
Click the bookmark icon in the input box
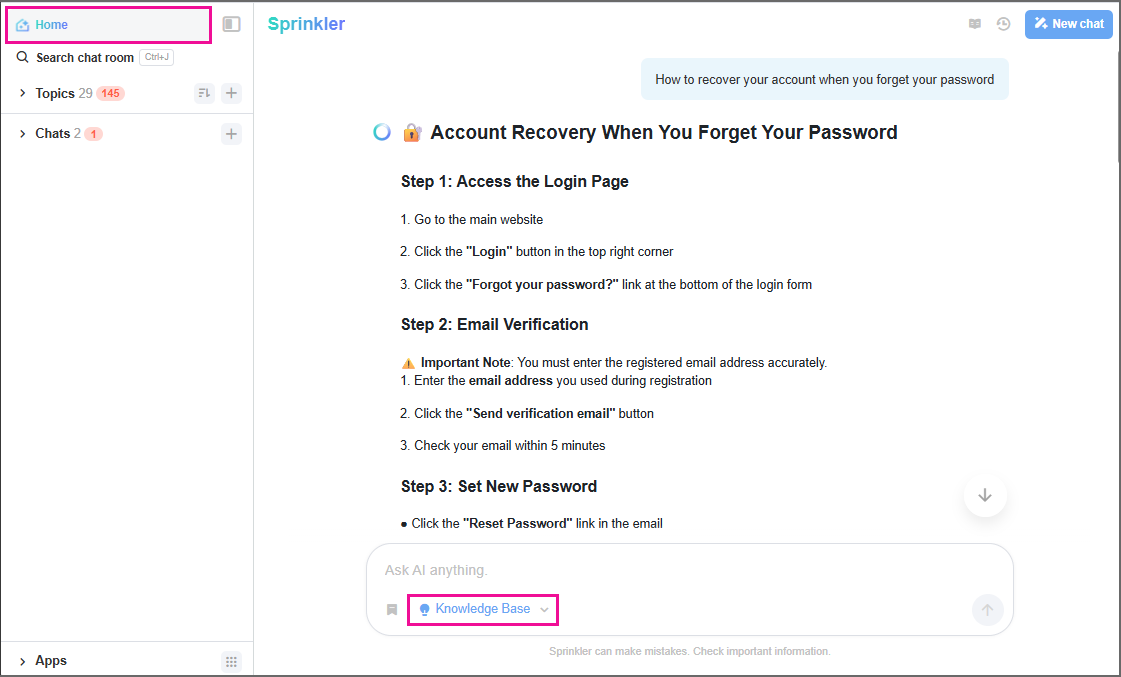392,609
